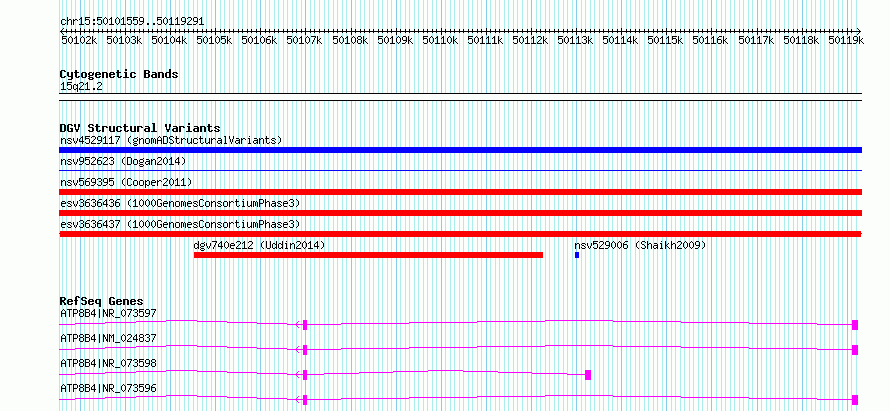
Task: Open variant nsv952623 (Dogan2014) label
Action: tap(123, 161)
